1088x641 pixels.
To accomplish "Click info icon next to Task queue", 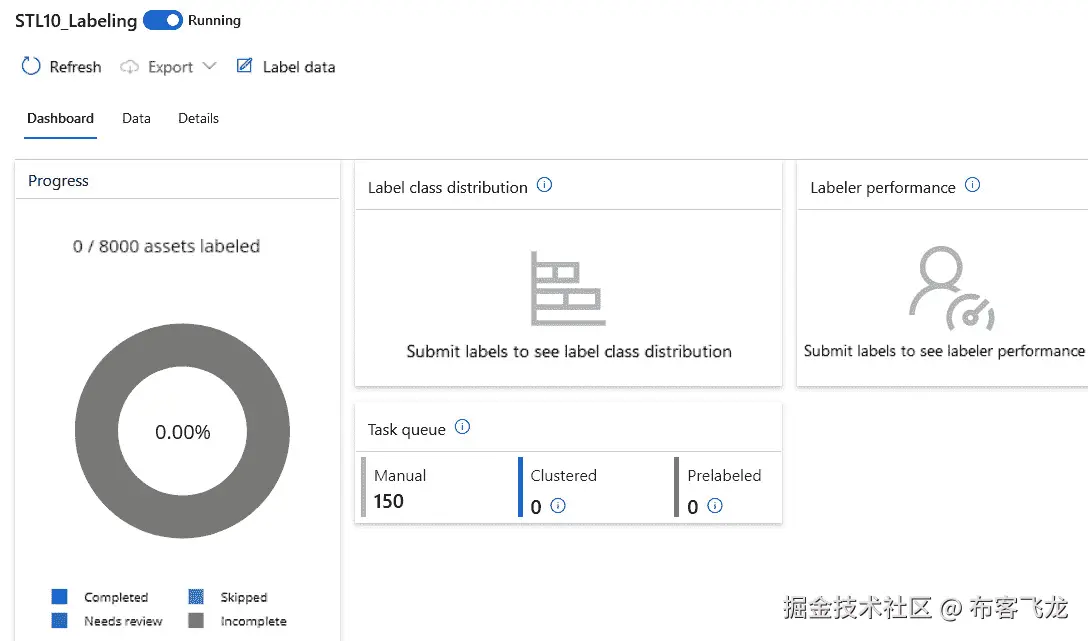I will (x=462, y=427).
